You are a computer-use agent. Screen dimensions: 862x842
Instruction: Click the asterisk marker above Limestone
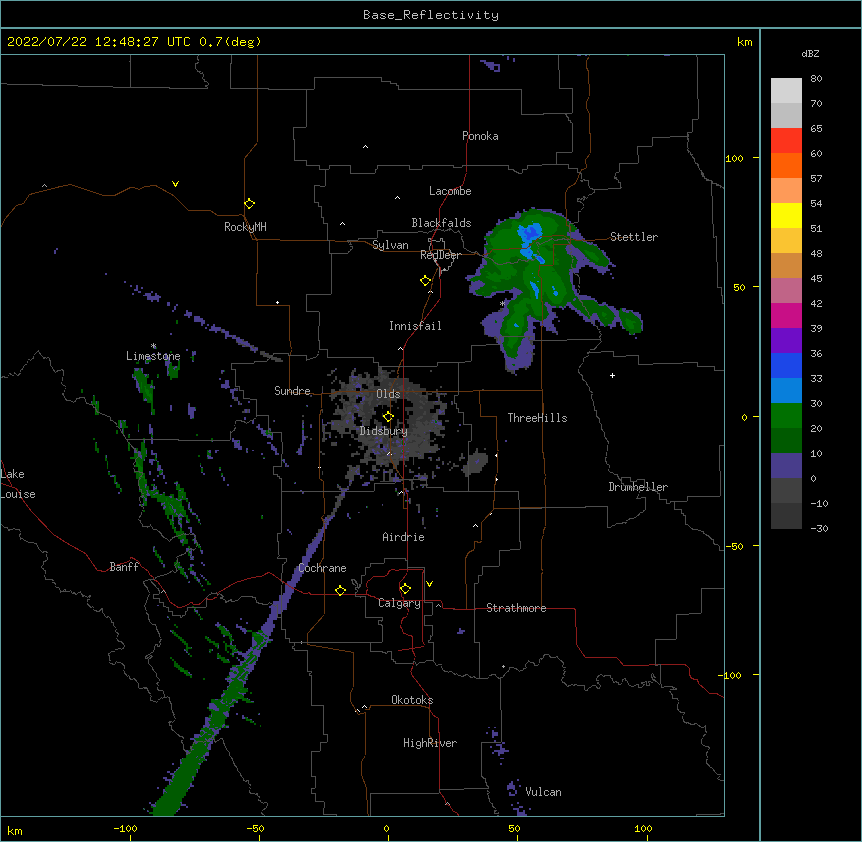pyautogui.click(x=154, y=346)
